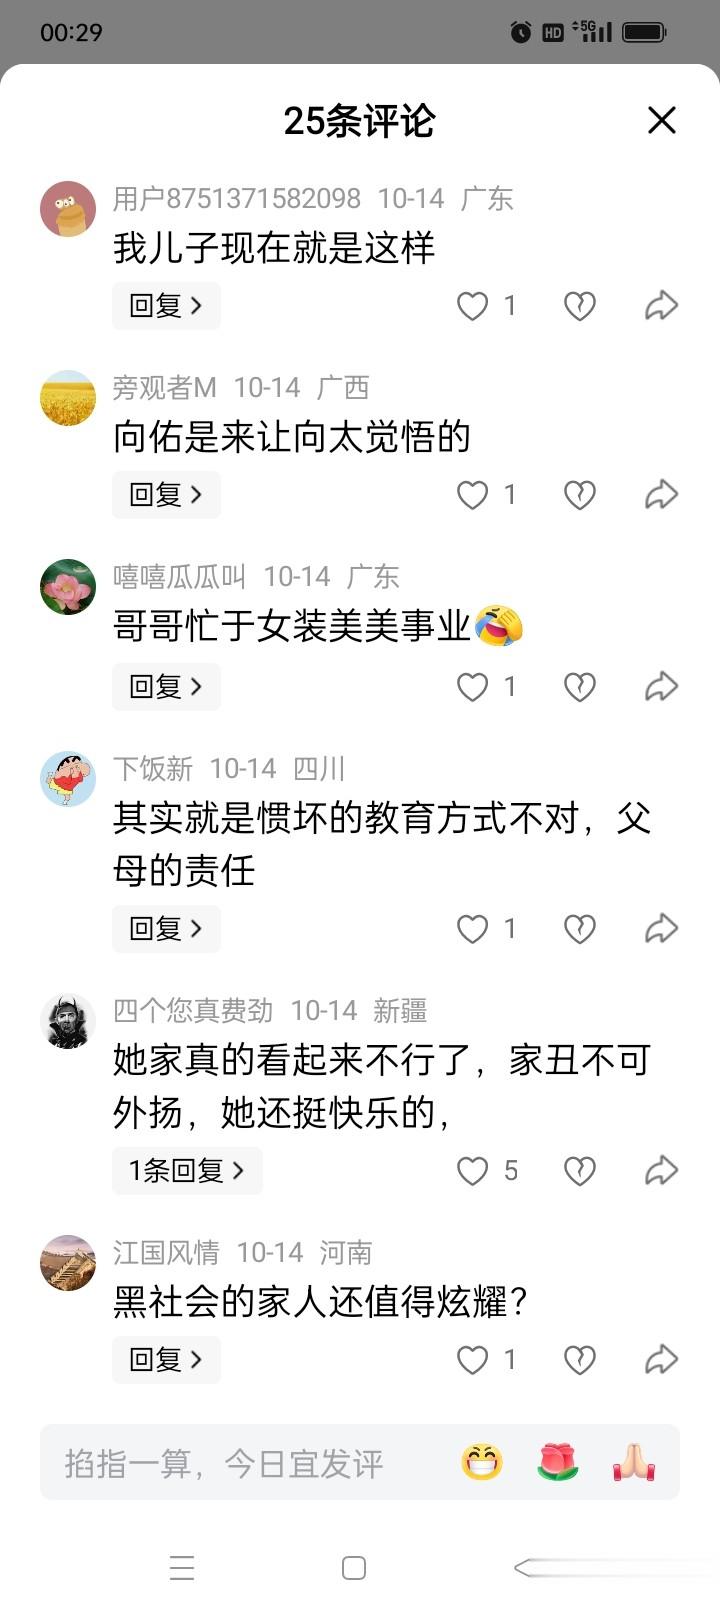Dislike 旁观者M's comment with broken heart
The width and height of the screenshot is (720, 1612).
pyautogui.click(x=580, y=495)
